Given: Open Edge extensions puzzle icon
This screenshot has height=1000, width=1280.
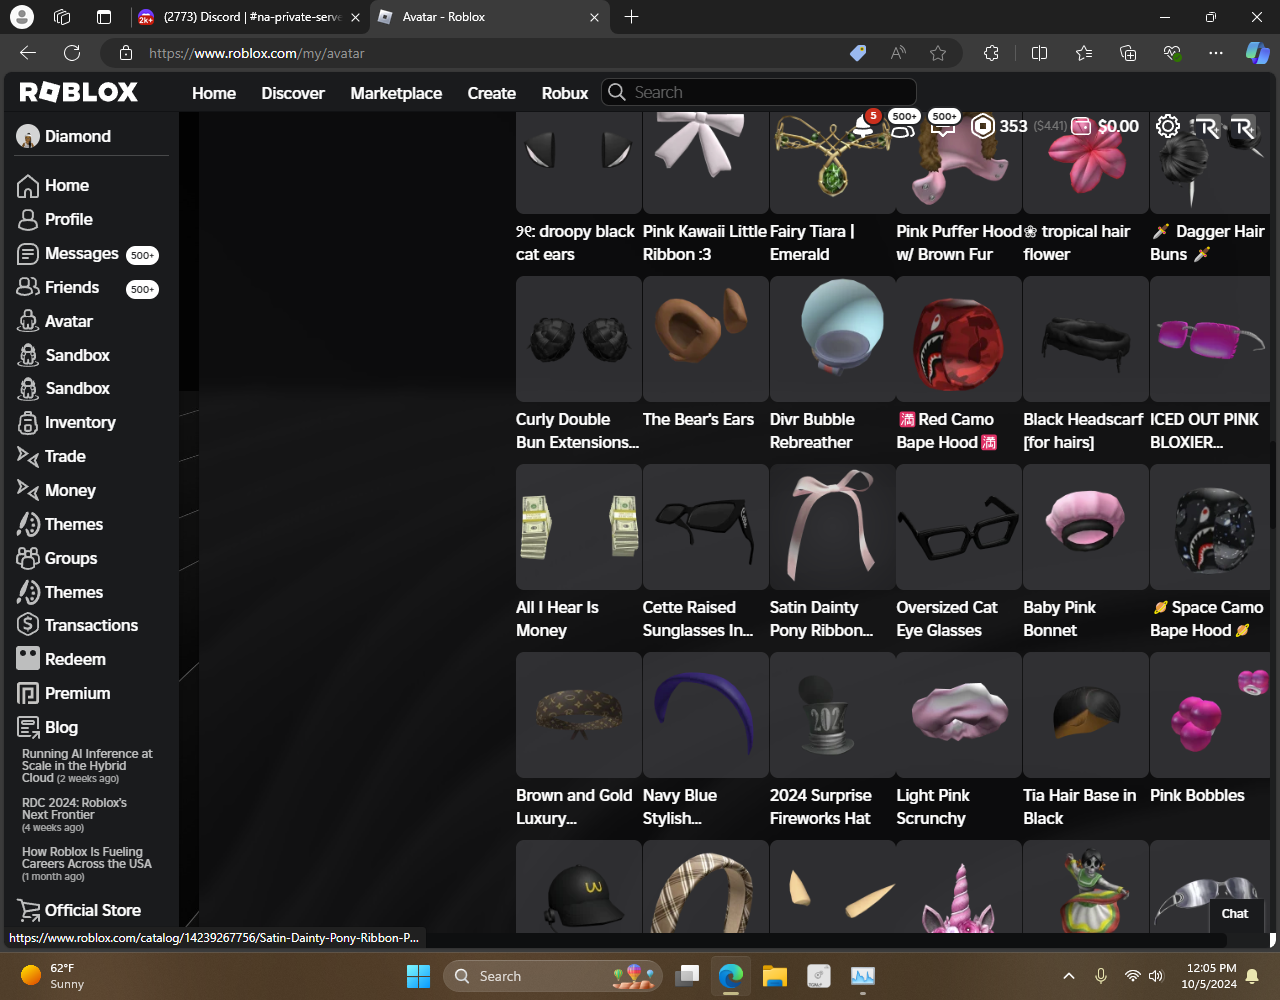Looking at the screenshot, I should (x=991, y=53).
